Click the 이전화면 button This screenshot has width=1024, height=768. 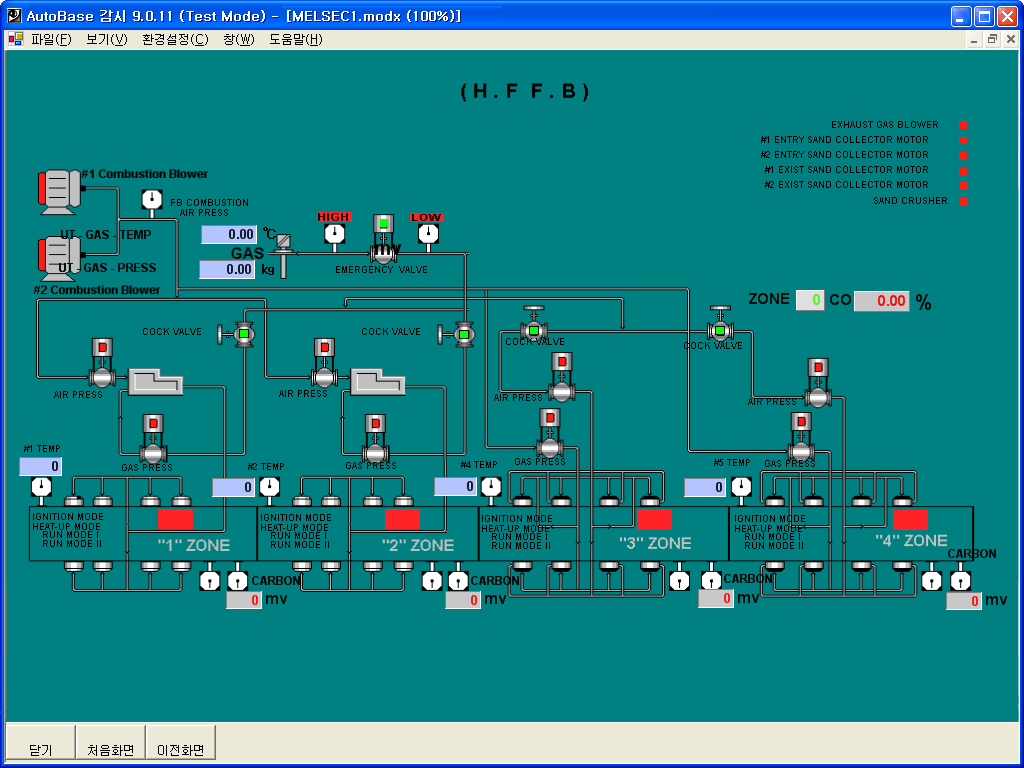tap(180, 745)
